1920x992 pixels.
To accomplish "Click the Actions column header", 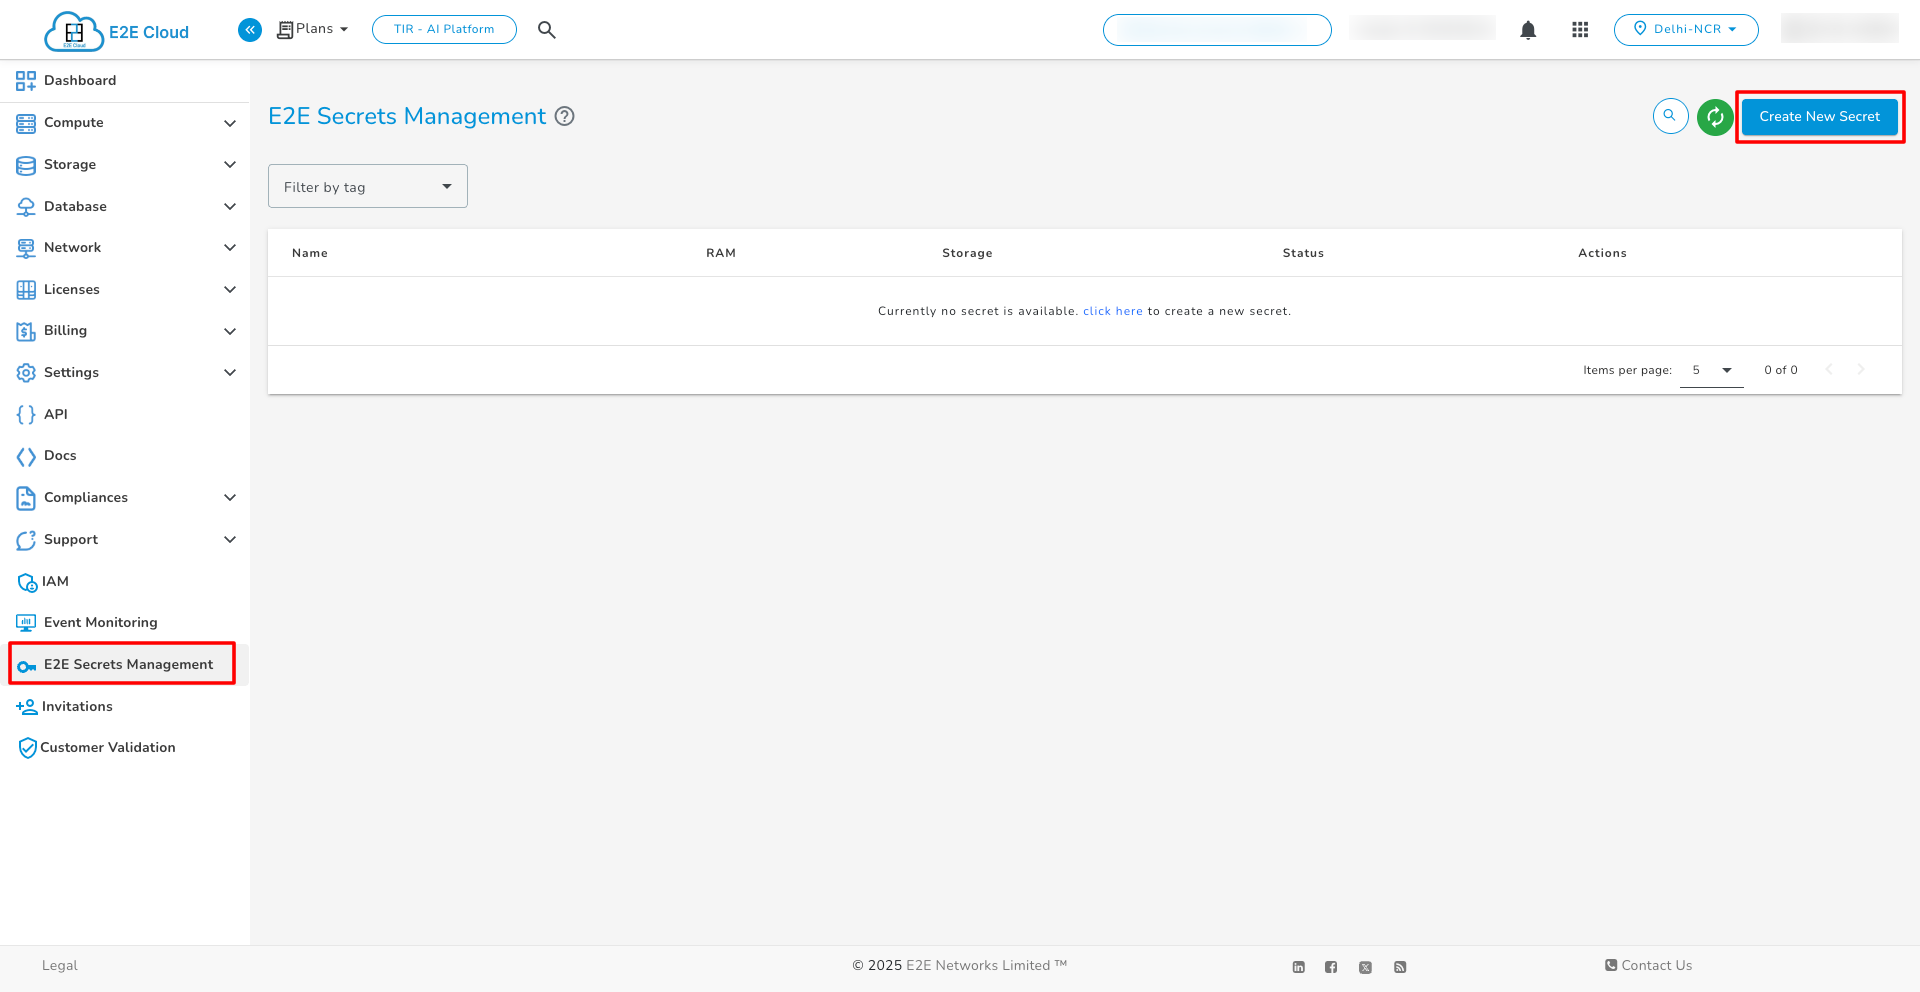I will (x=1602, y=253).
